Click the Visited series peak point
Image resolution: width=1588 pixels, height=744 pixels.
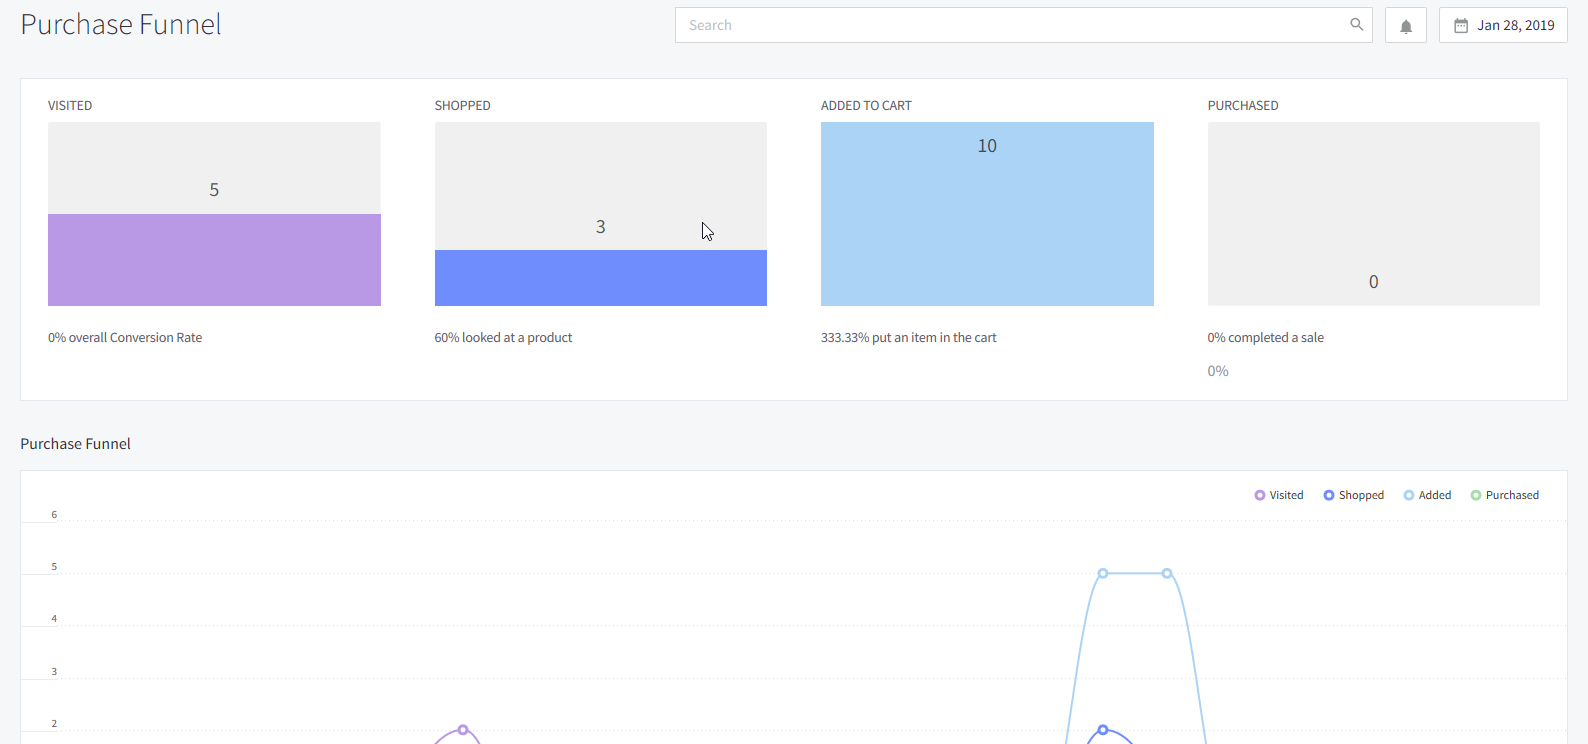pos(463,730)
